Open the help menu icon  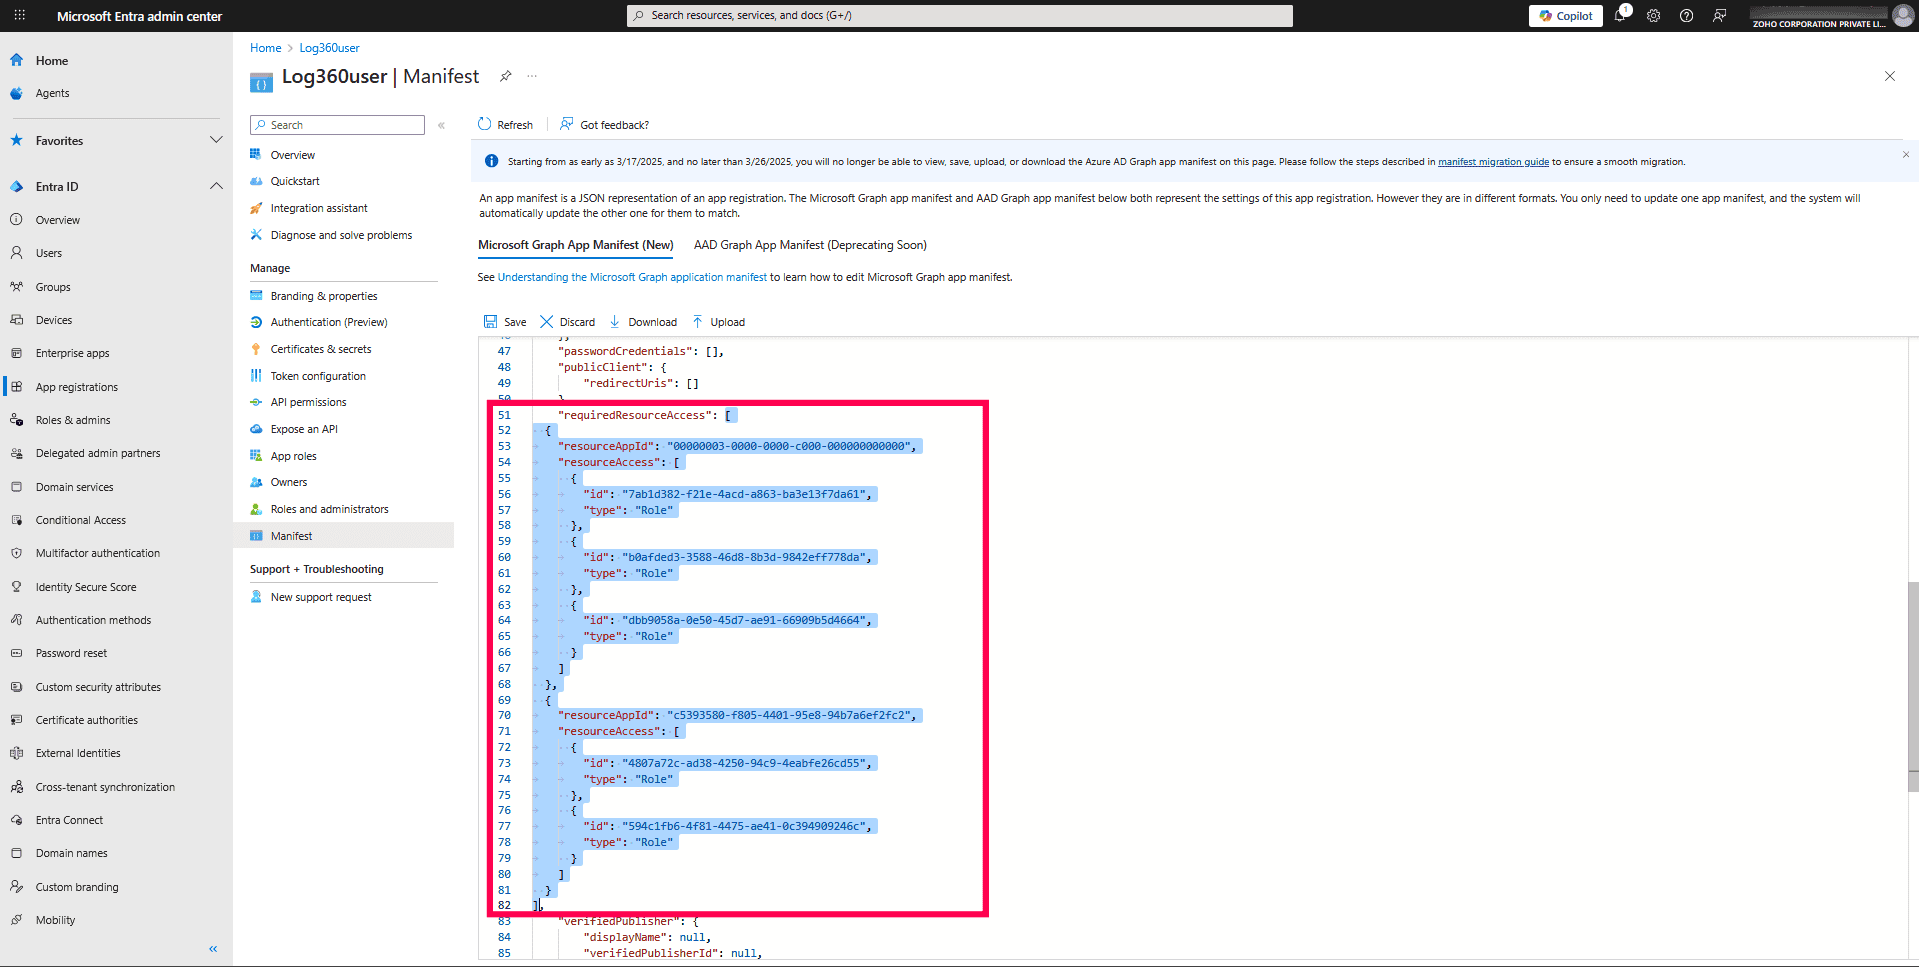coord(1685,15)
